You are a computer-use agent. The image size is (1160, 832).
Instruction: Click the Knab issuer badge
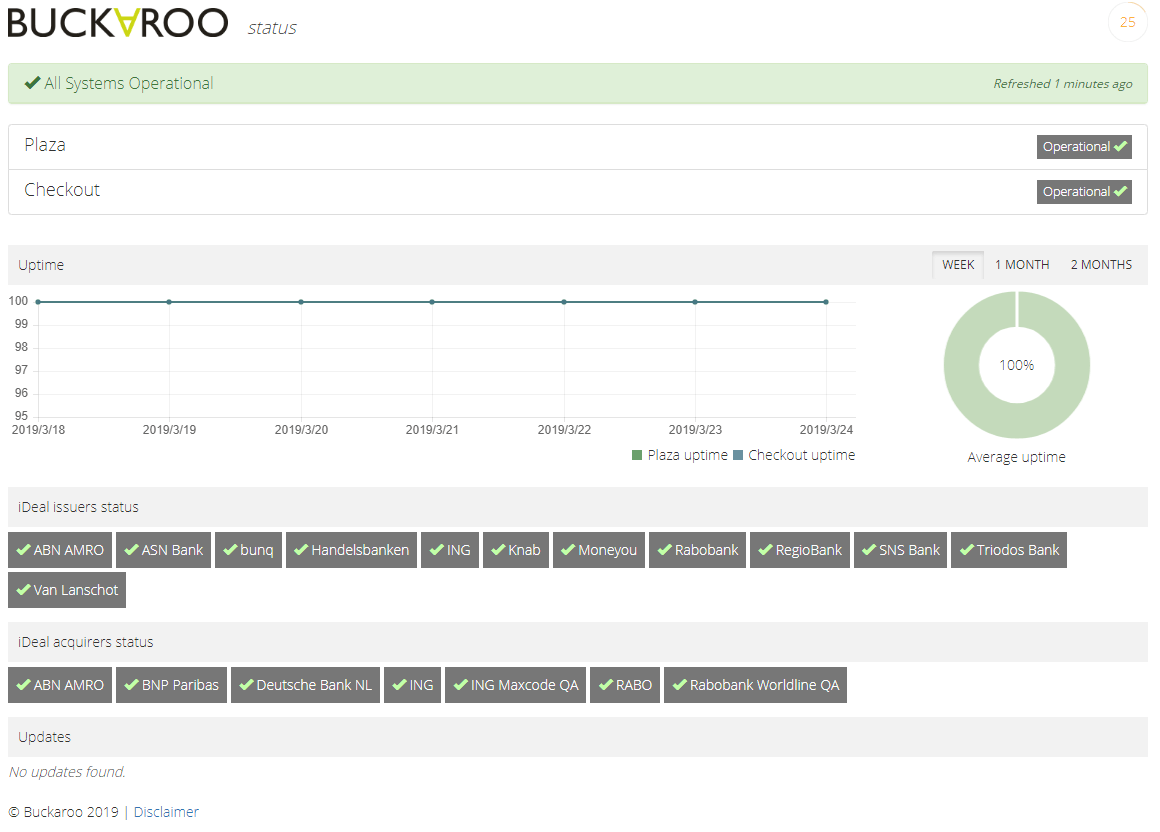(516, 550)
